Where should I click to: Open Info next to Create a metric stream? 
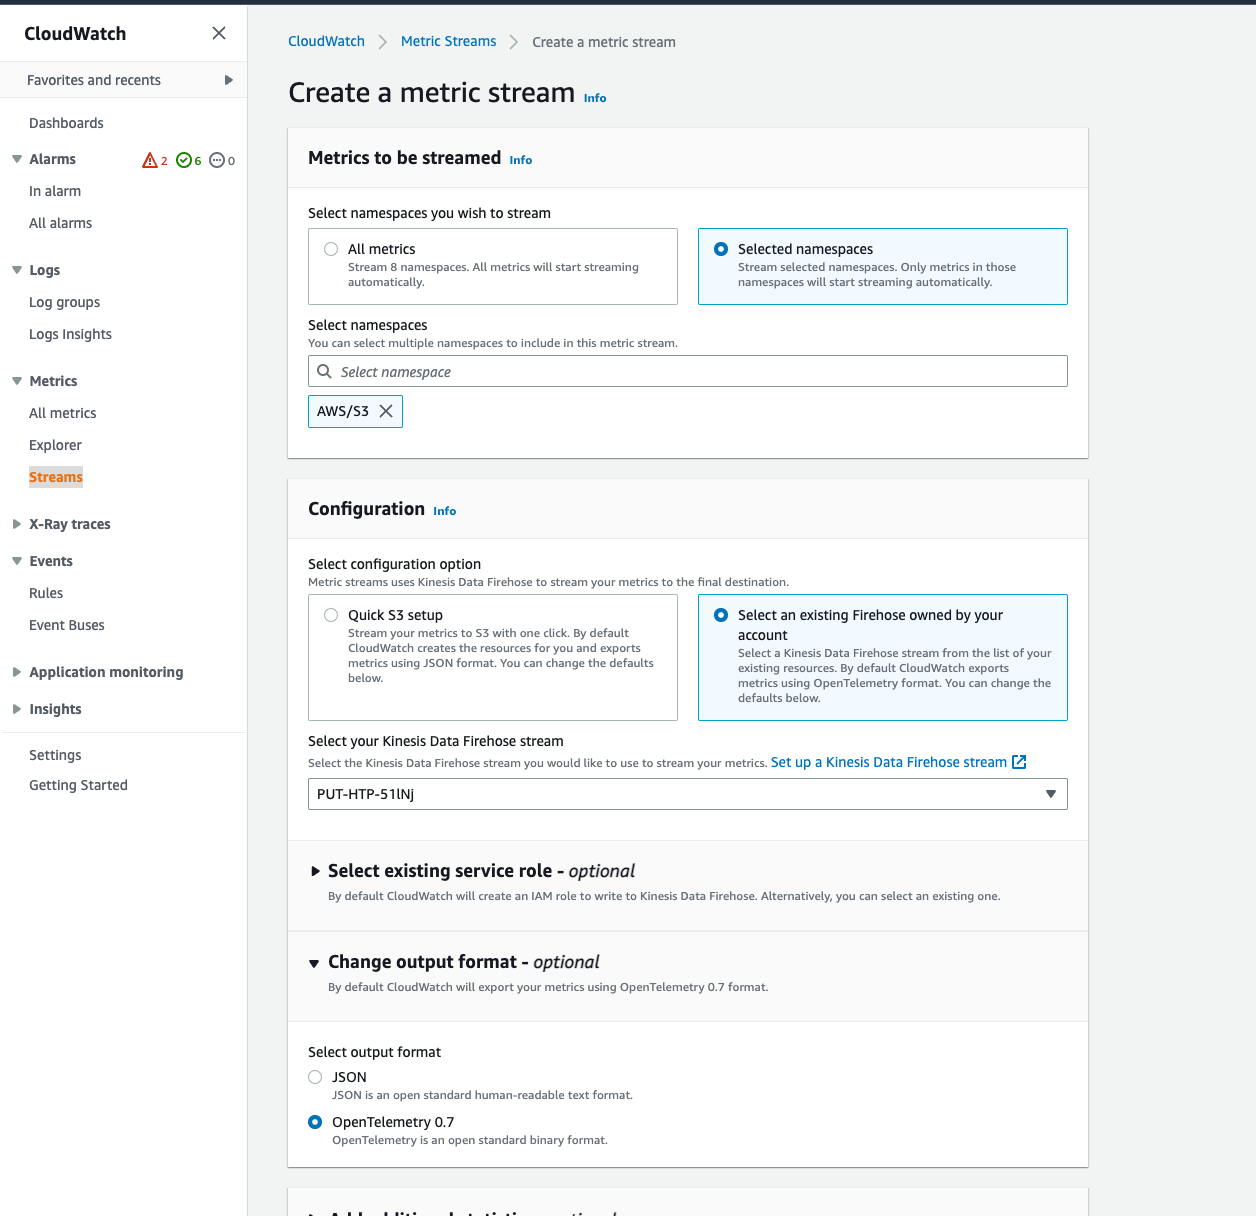coord(595,98)
